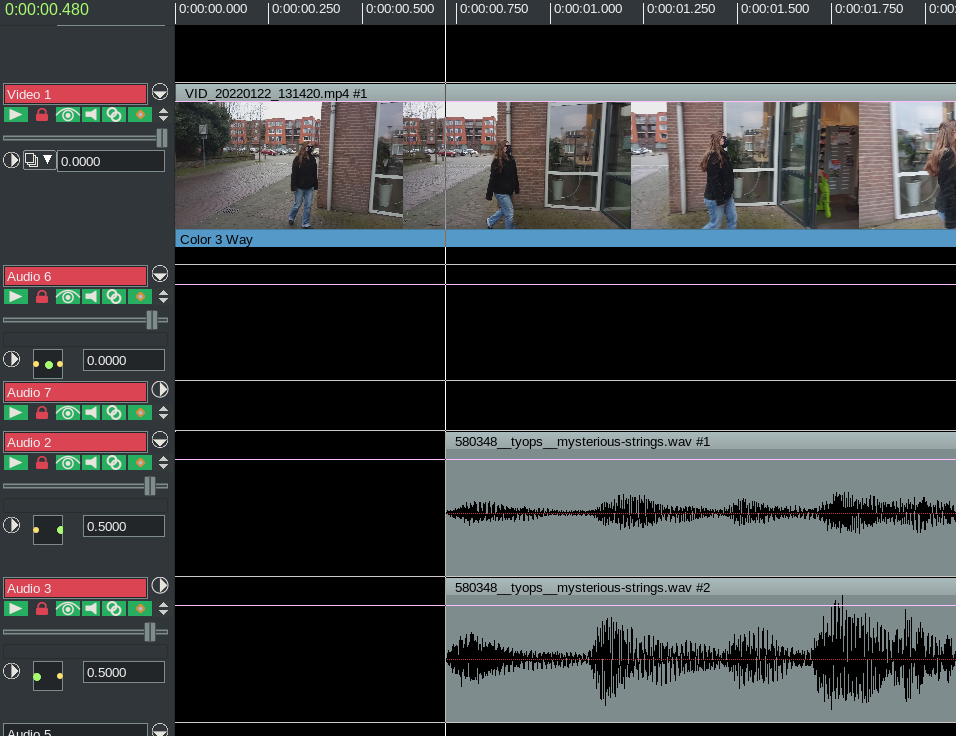Collapse the Video 1 track with its expander
This screenshot has height=736, width=956.
click(160, 93)
